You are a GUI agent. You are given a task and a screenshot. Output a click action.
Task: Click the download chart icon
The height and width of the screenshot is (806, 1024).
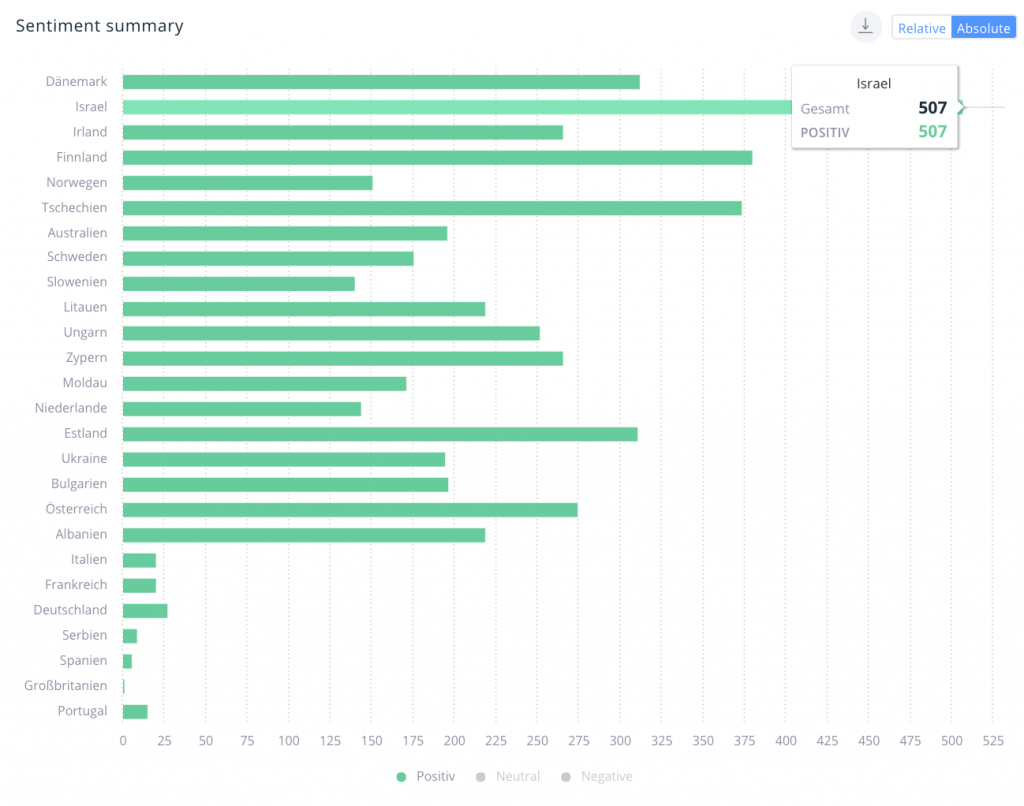865,27
